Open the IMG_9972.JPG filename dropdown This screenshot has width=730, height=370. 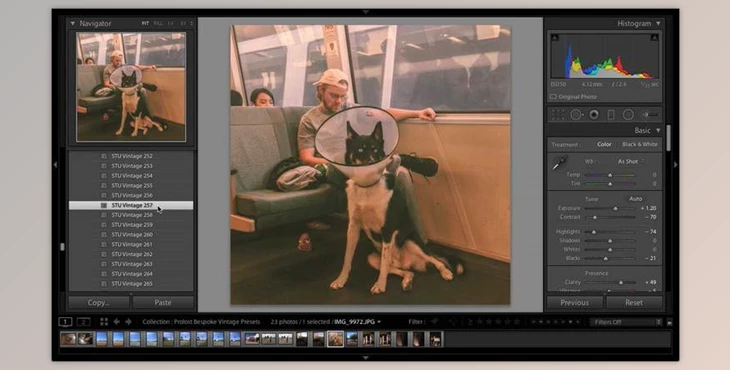tap(358, 322)
